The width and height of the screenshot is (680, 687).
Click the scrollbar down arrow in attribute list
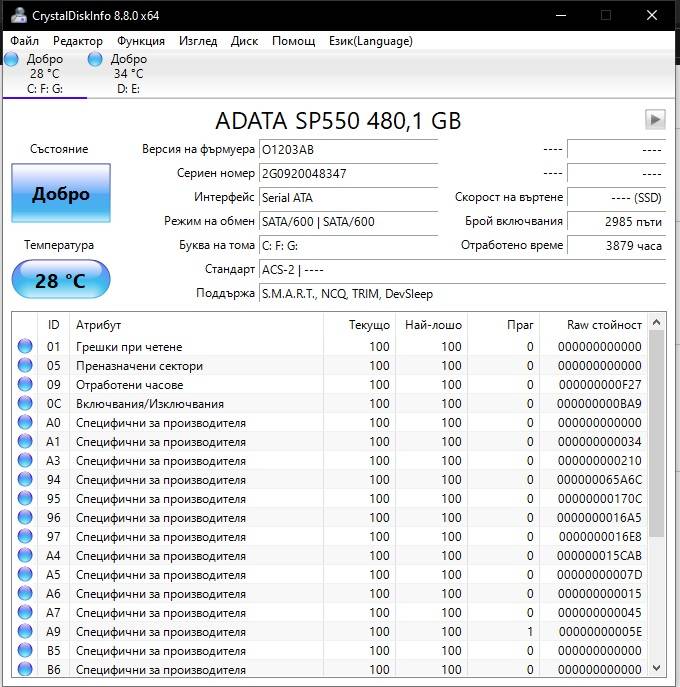click(x=656, y=668)
